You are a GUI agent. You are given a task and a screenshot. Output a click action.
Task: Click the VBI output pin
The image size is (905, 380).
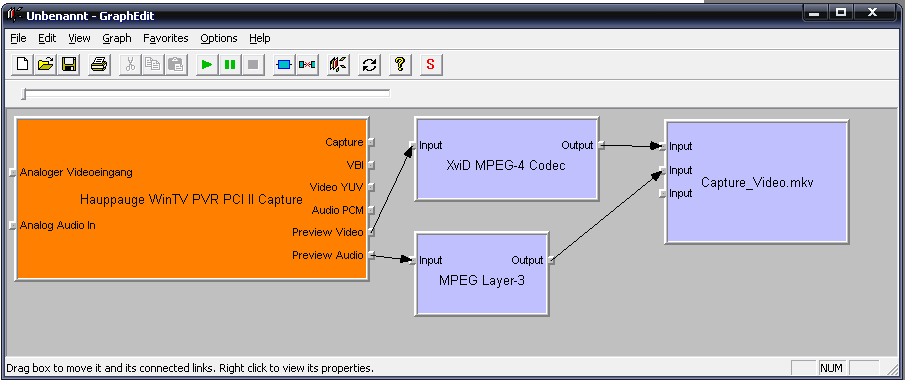pos(371,165)
